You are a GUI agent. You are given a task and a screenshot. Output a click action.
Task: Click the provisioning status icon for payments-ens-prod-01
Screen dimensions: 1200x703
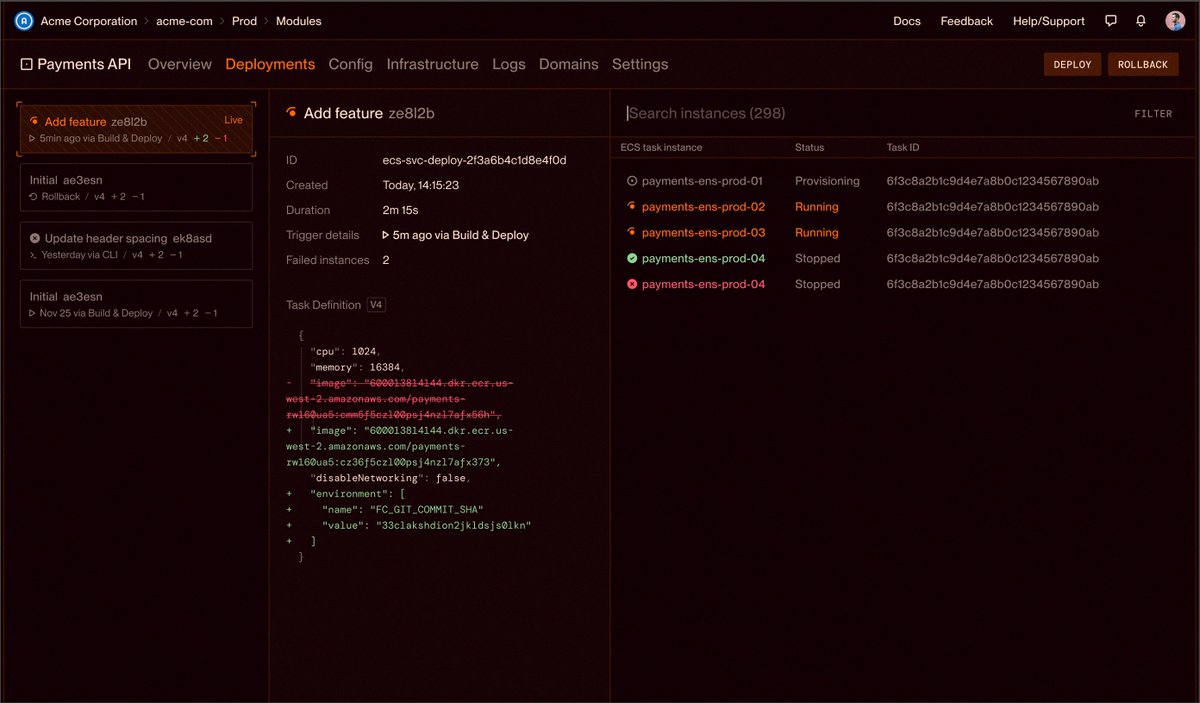click(631, 181)
